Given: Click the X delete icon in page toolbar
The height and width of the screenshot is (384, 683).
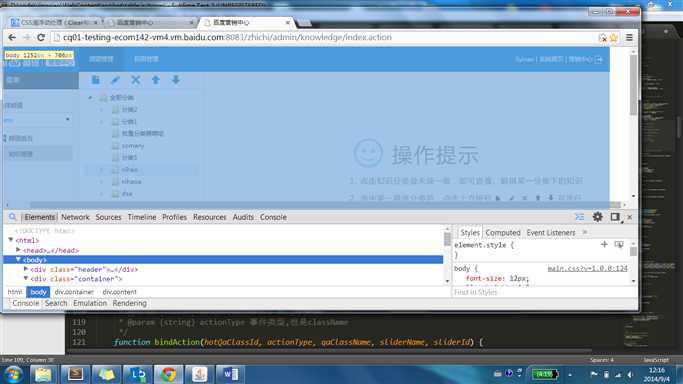Looking at the screenshot, I should click(135, 80).
